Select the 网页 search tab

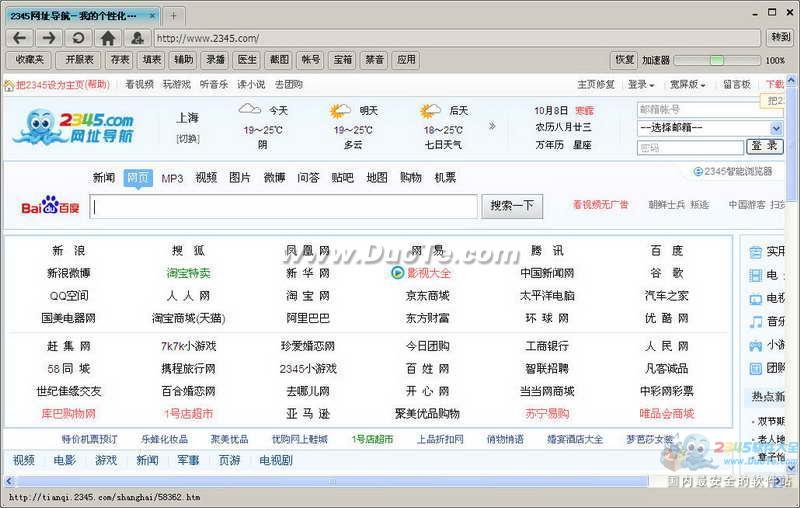[138, 177]
